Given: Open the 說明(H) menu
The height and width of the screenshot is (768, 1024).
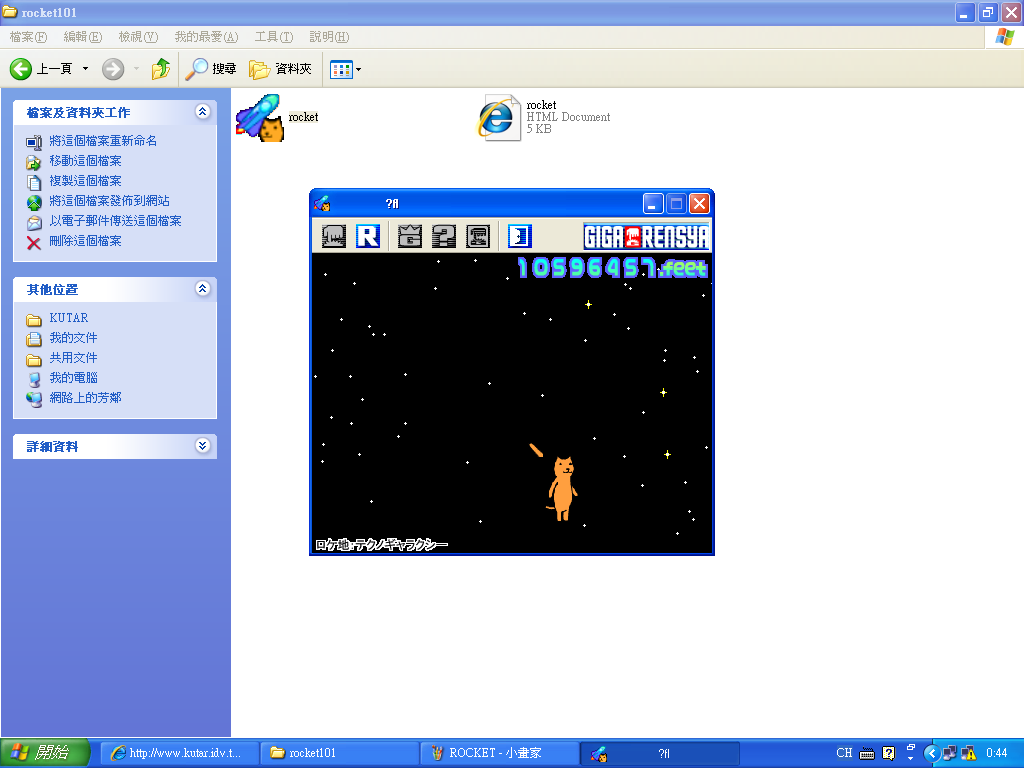Looking at the screenshot, I should [x=329, y=37].
